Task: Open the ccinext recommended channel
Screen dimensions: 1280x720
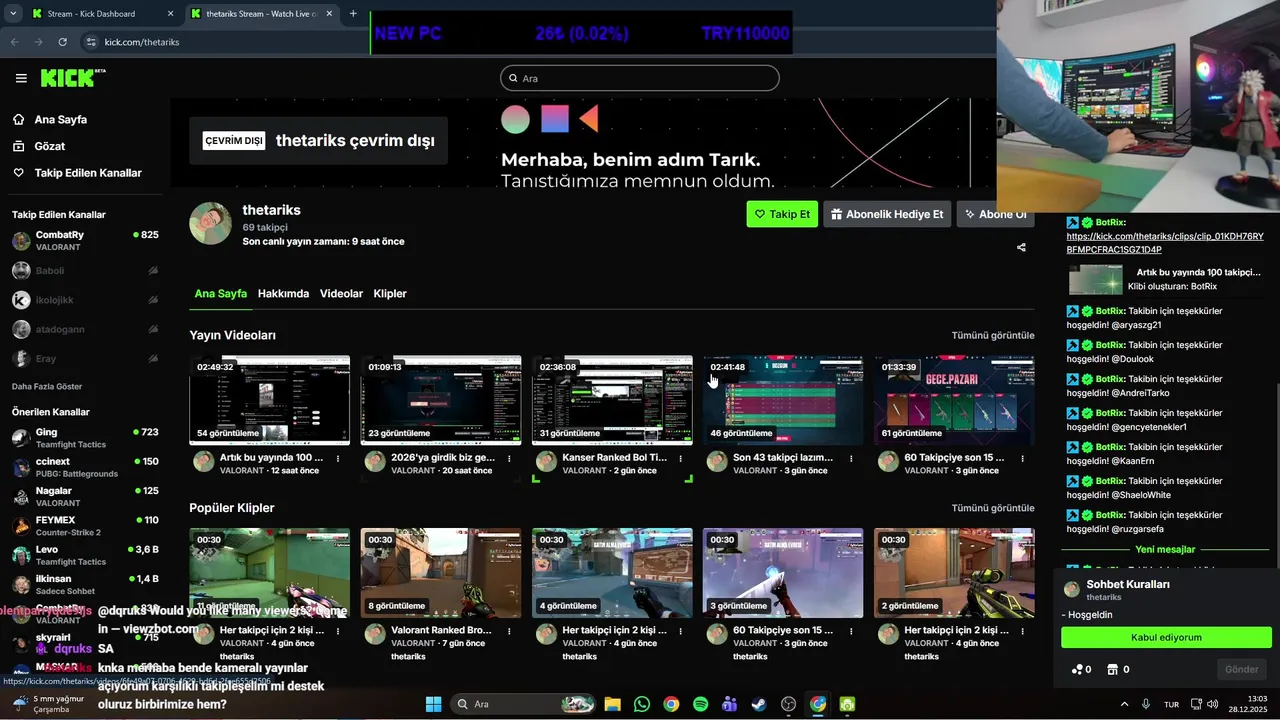Action: point(85,467)
